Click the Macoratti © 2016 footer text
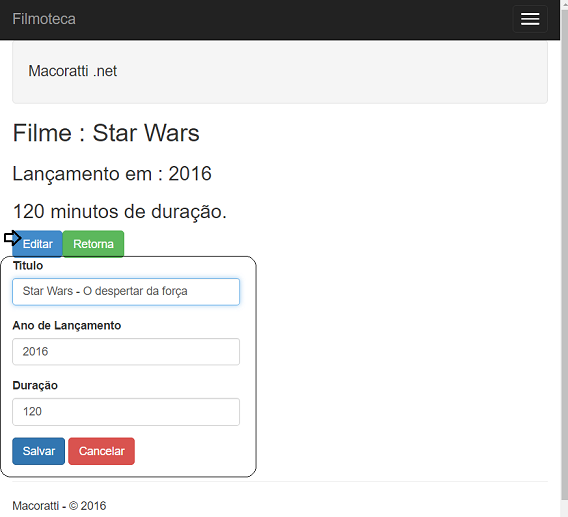The image size is (568, 517). point(59,505)
